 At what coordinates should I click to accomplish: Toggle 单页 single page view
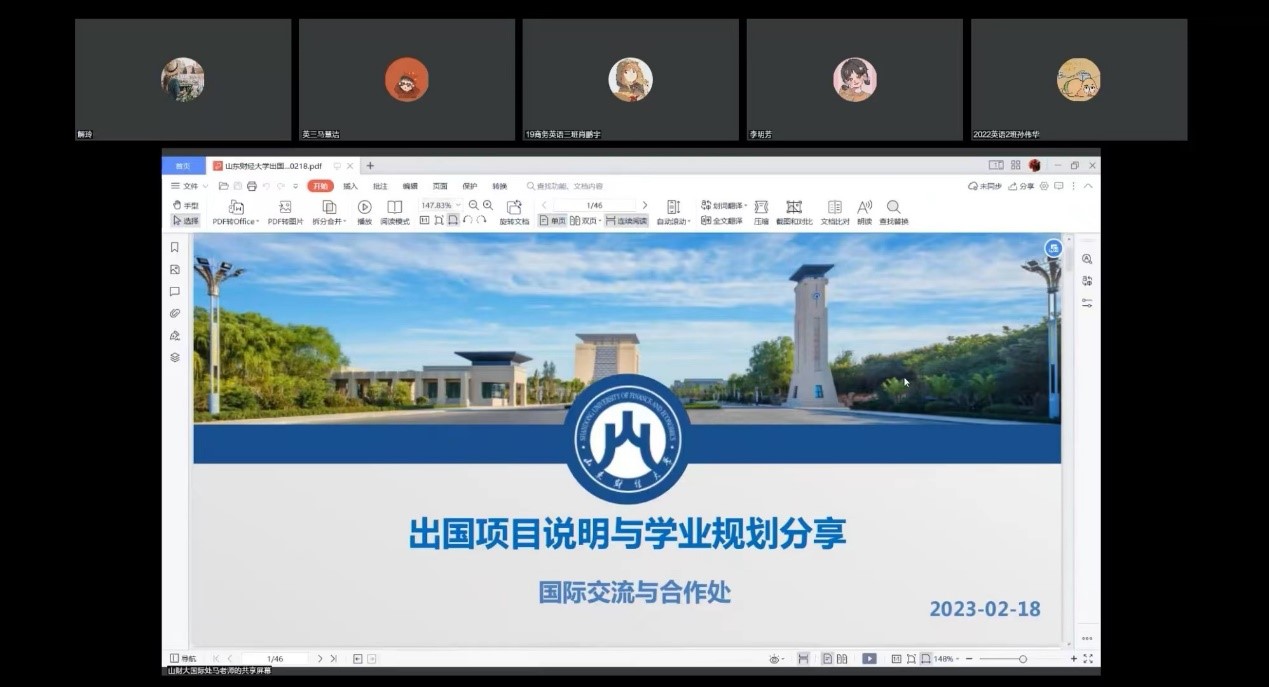click(552, 221)
